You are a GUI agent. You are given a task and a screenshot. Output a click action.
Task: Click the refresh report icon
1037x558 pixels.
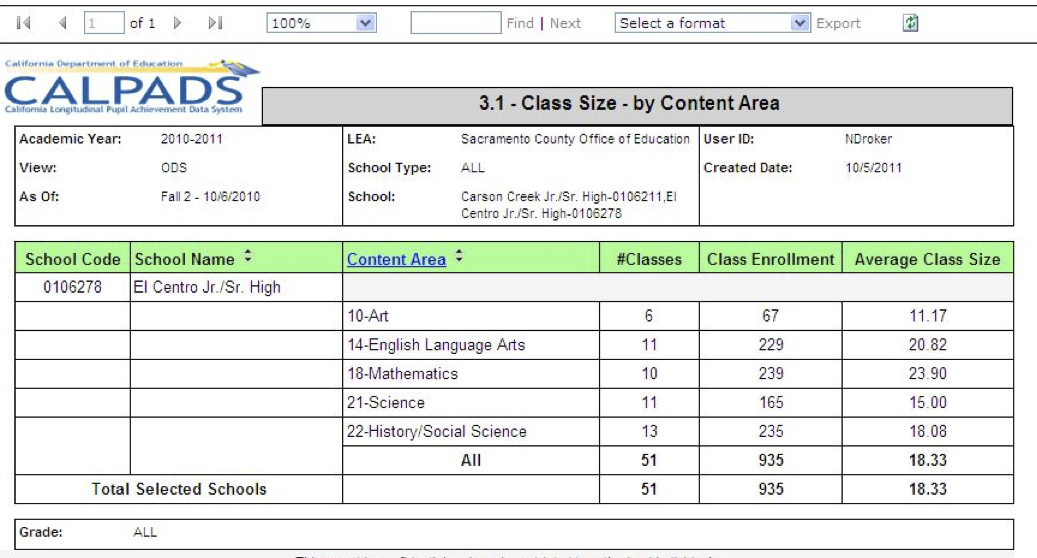point(911,23)
